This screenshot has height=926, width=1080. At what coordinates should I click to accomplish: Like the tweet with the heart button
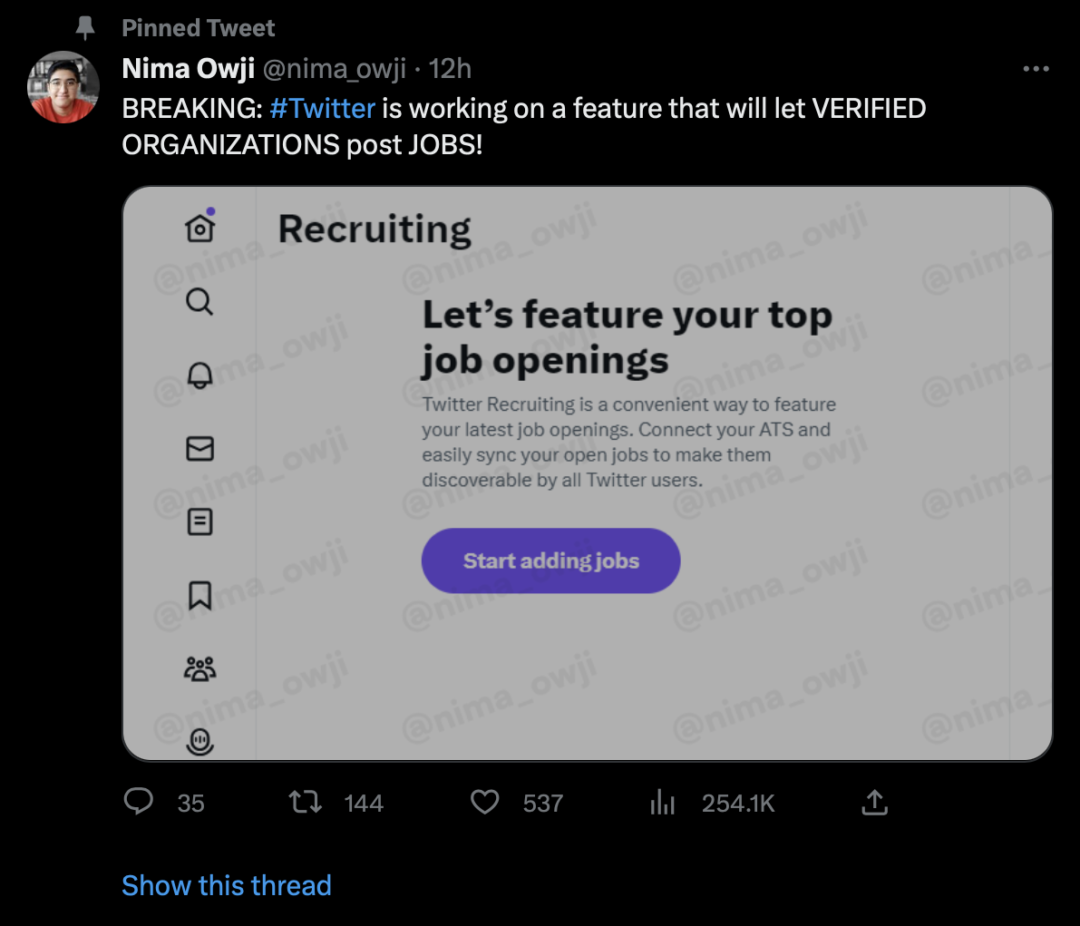484,802
